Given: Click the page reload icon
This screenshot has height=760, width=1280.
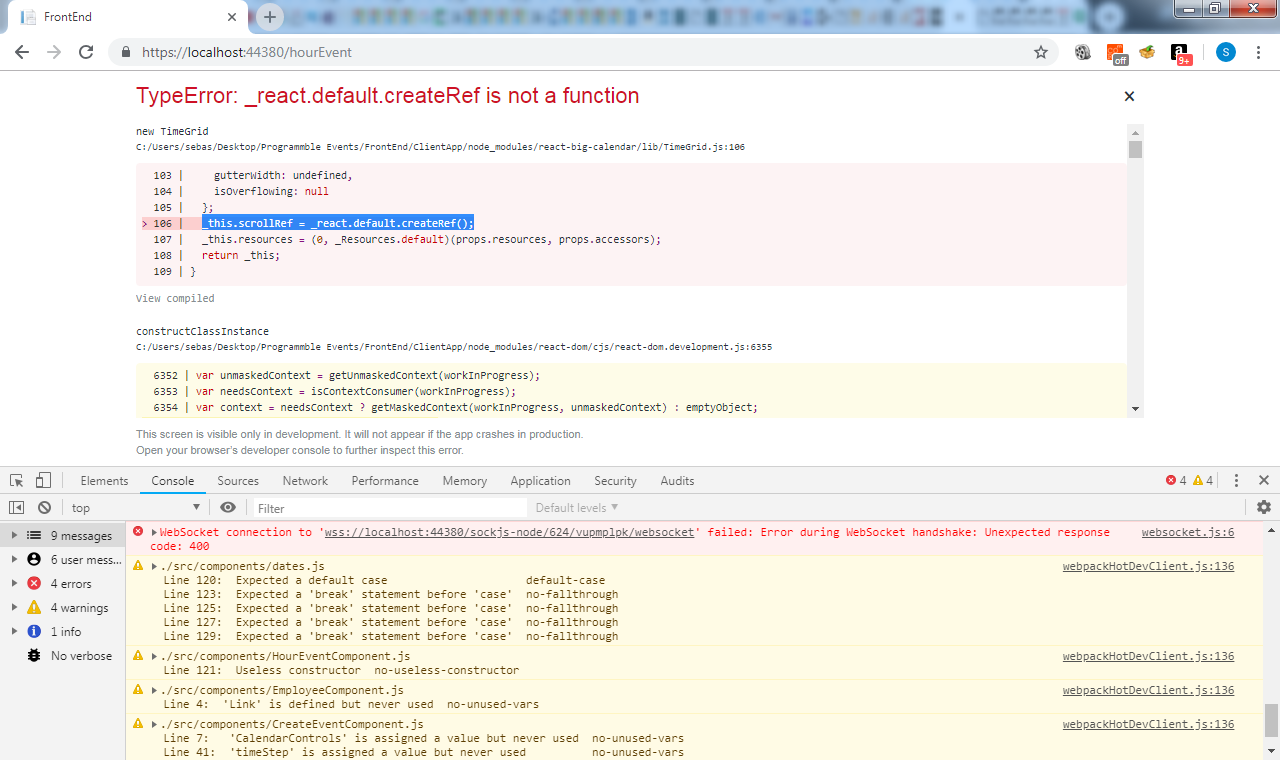Looking at the screenshot, I should pos(85,52).
